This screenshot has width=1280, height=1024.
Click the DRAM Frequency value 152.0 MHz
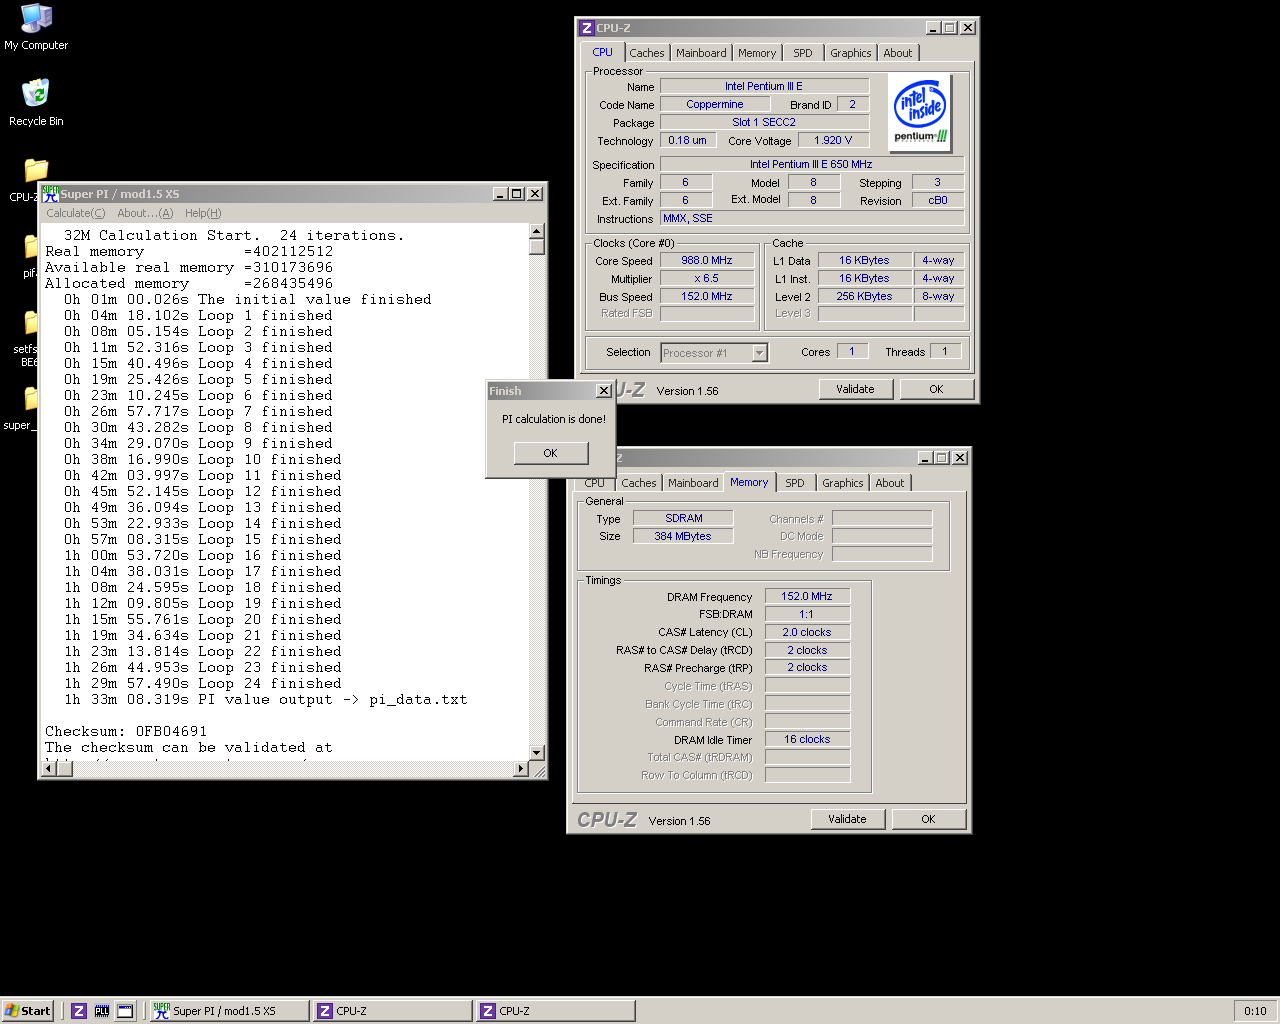(x=807, y=596)
